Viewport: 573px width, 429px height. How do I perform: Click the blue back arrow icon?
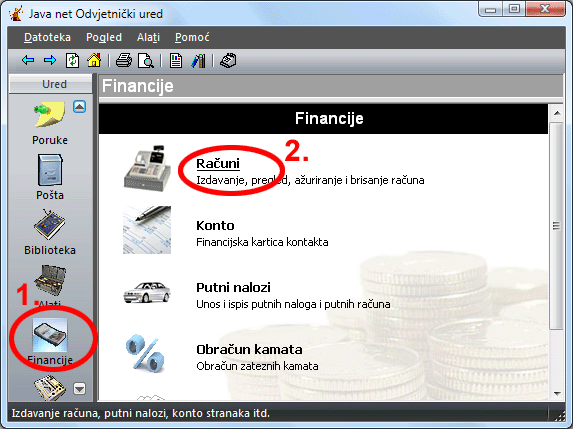tap(28, 60)
